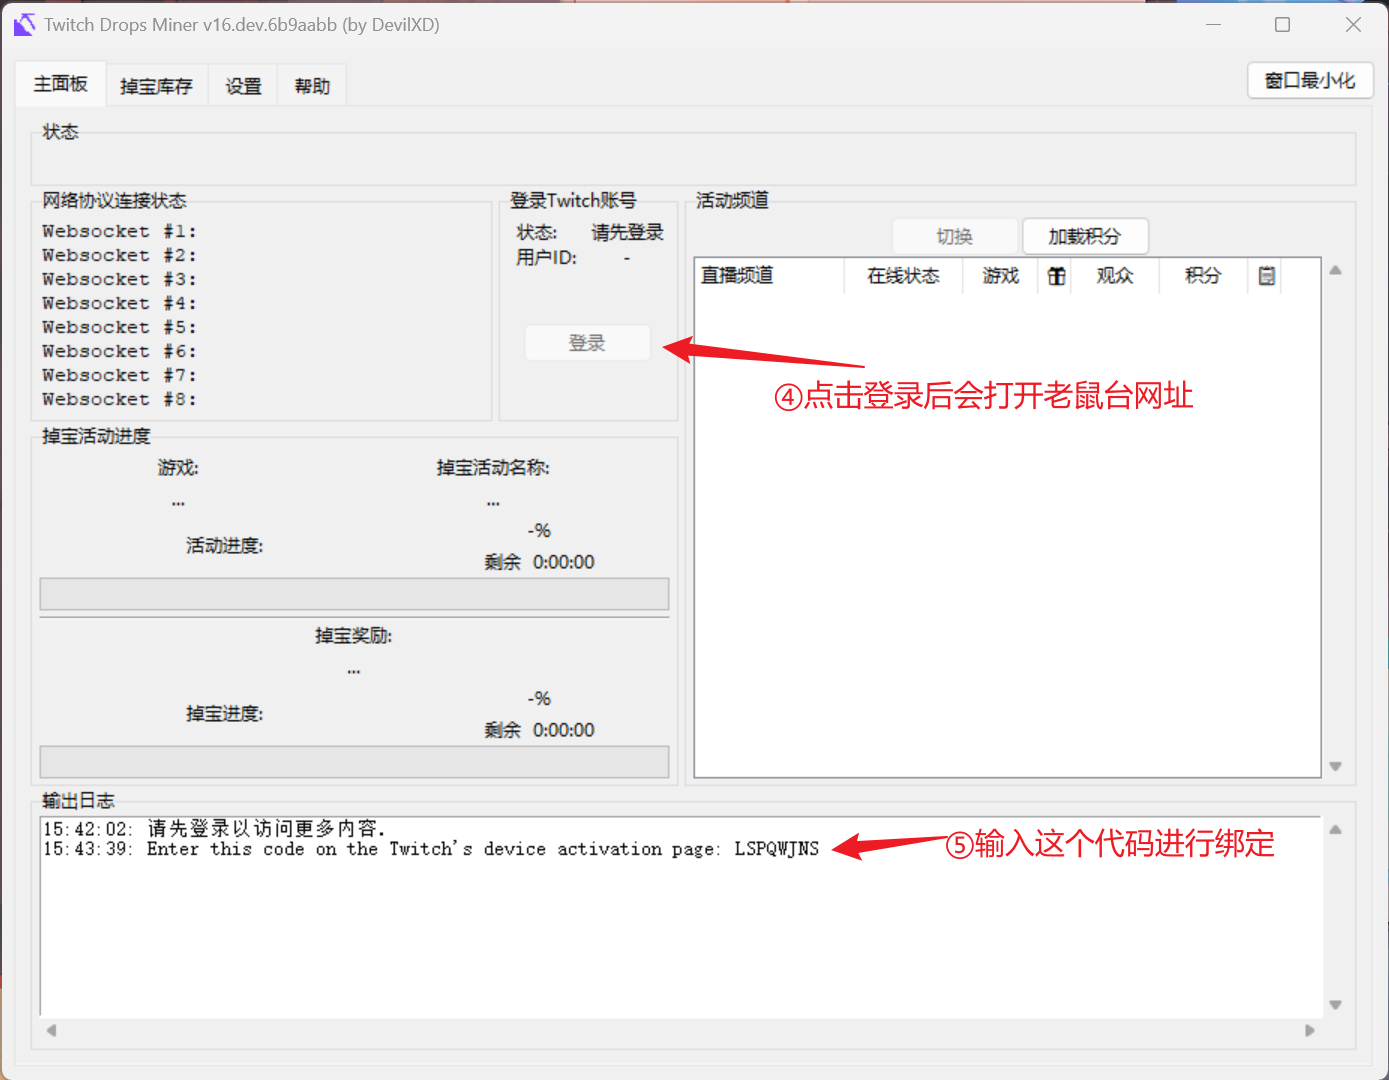1389x1080 pixels.
Task: Click the clipboard icon column header
Action: [1266, 276]
